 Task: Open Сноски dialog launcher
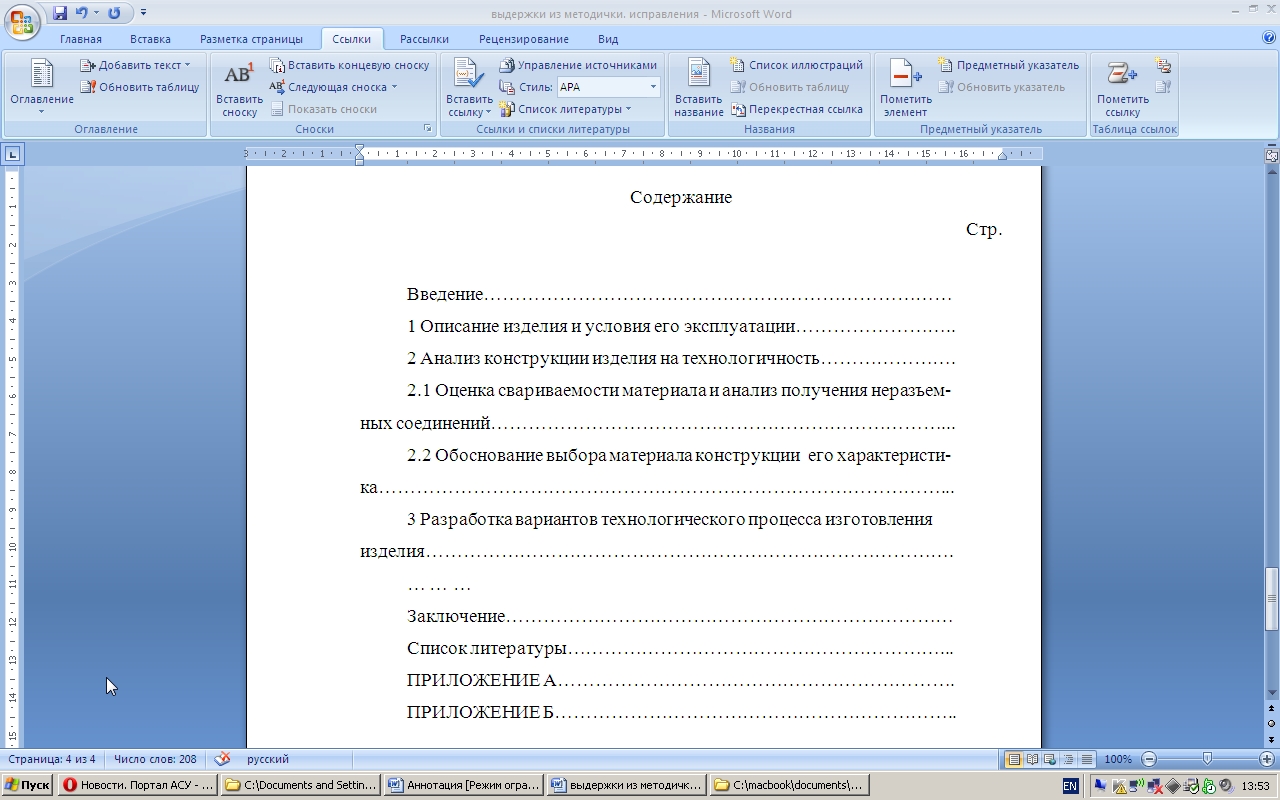[428, 129]
